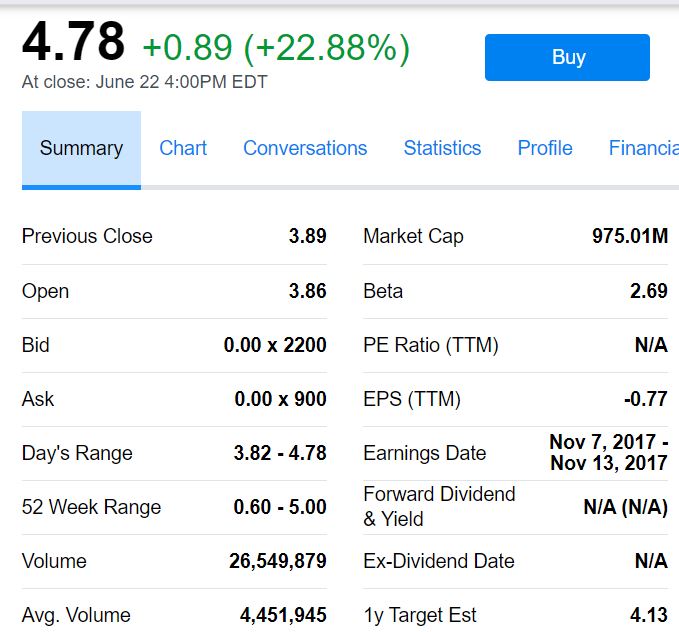The height and width of the screenshot is (632, 679).
Task: Click the PE Ratio (TTM) label
Action: (x=431, y=345)
